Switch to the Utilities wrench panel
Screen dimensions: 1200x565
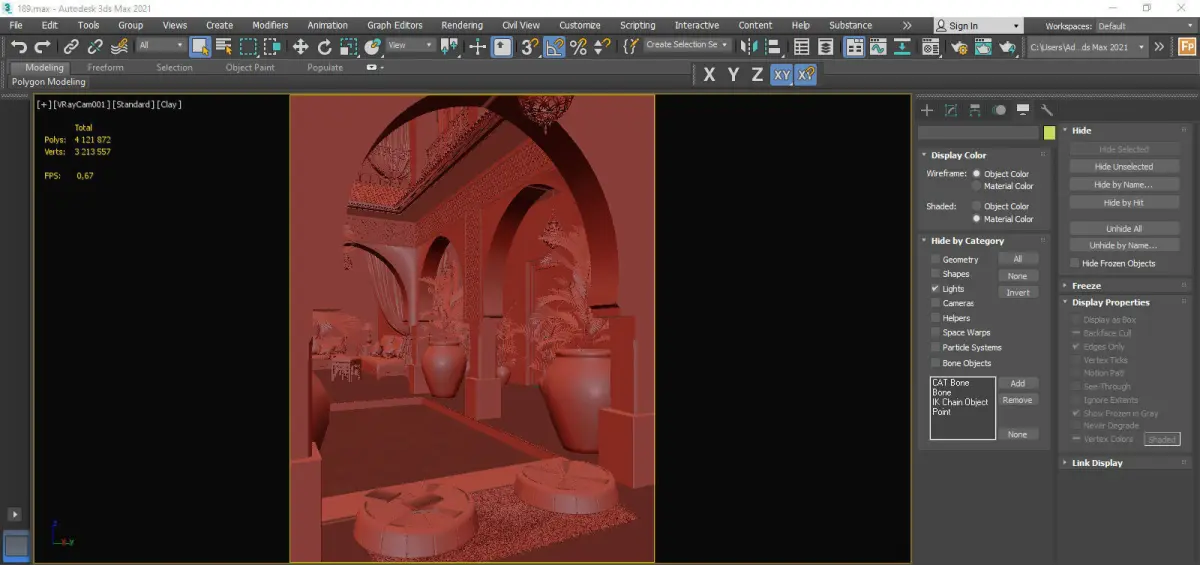[x=1047, y=110]
